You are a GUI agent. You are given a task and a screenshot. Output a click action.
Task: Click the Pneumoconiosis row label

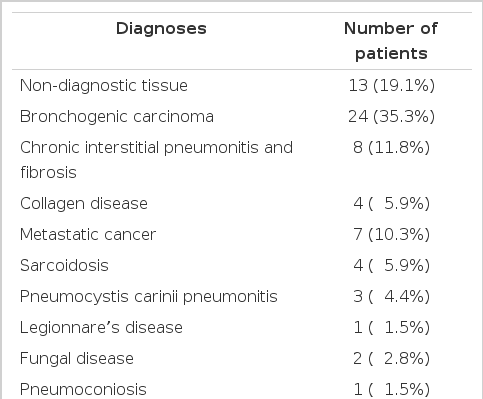click(x=83, y=389)
